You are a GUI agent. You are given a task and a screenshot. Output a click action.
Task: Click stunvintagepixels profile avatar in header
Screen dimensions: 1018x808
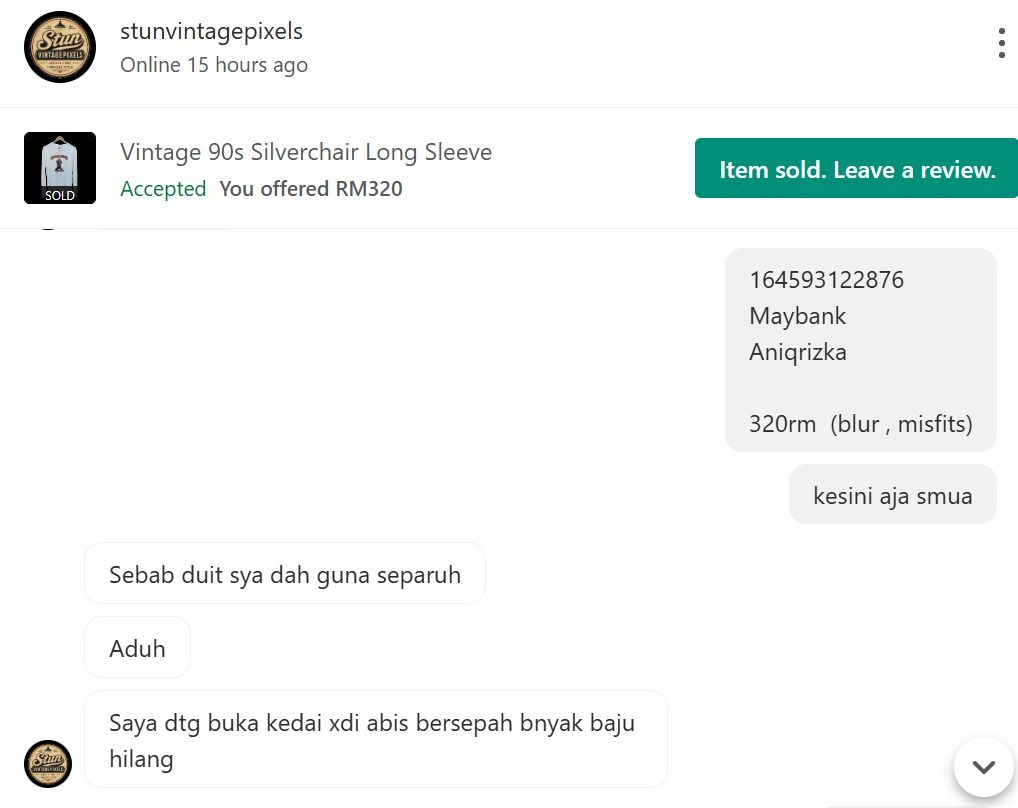pos(60,47)
